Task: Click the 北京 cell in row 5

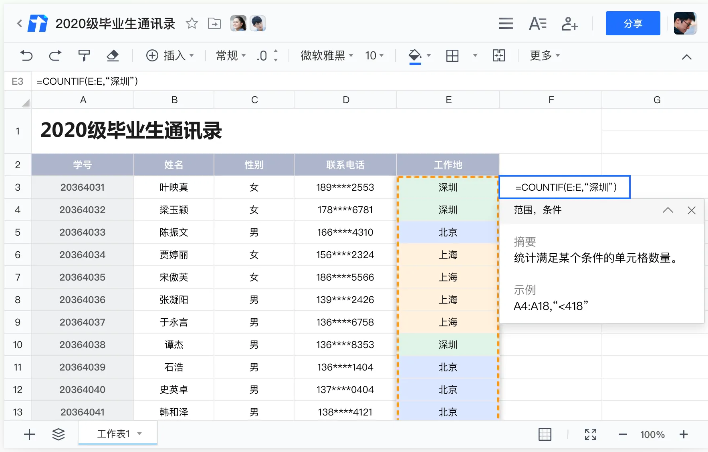Action: tap(448, 232)
